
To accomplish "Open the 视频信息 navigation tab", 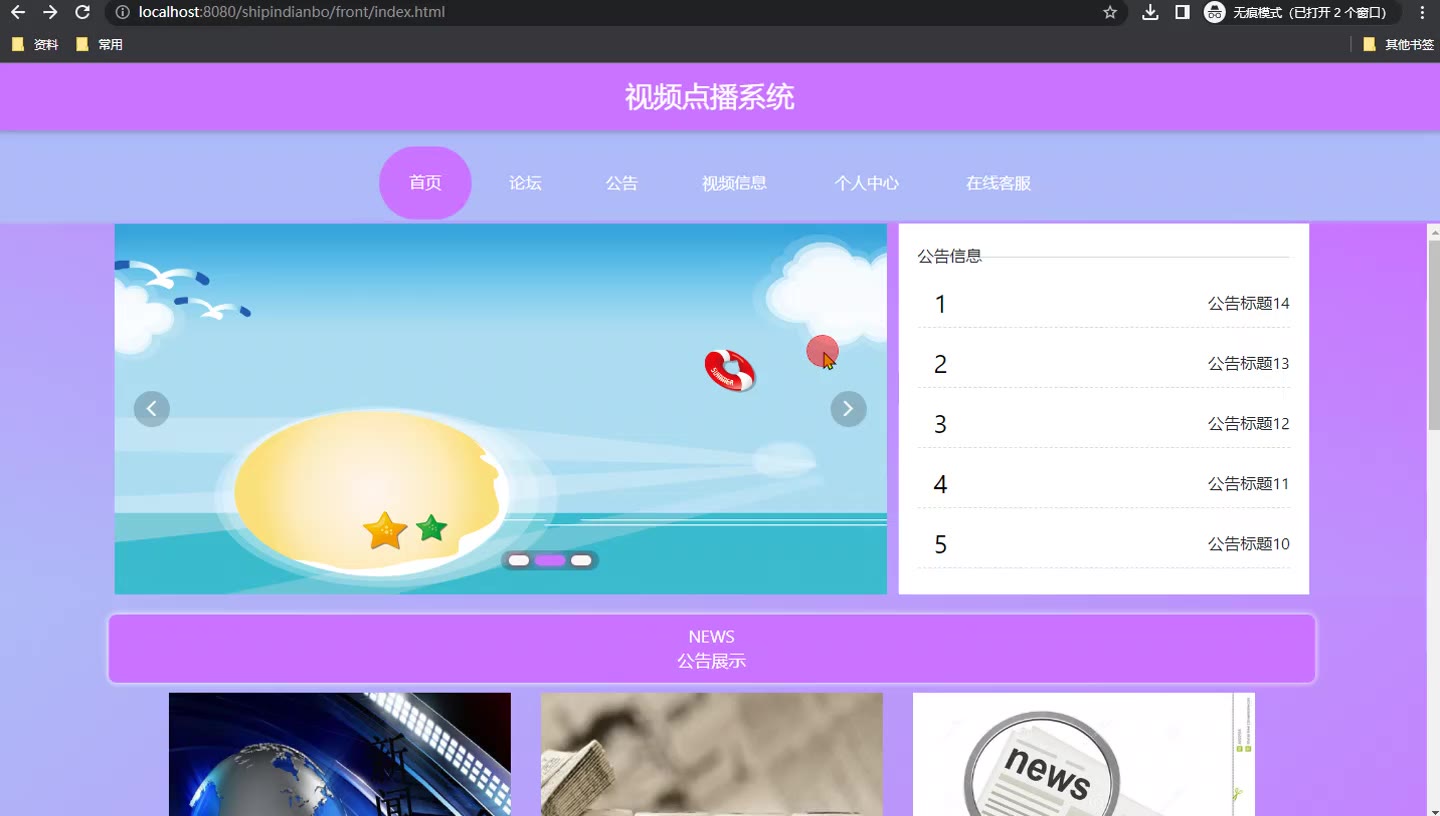I will tap(734, 183).
